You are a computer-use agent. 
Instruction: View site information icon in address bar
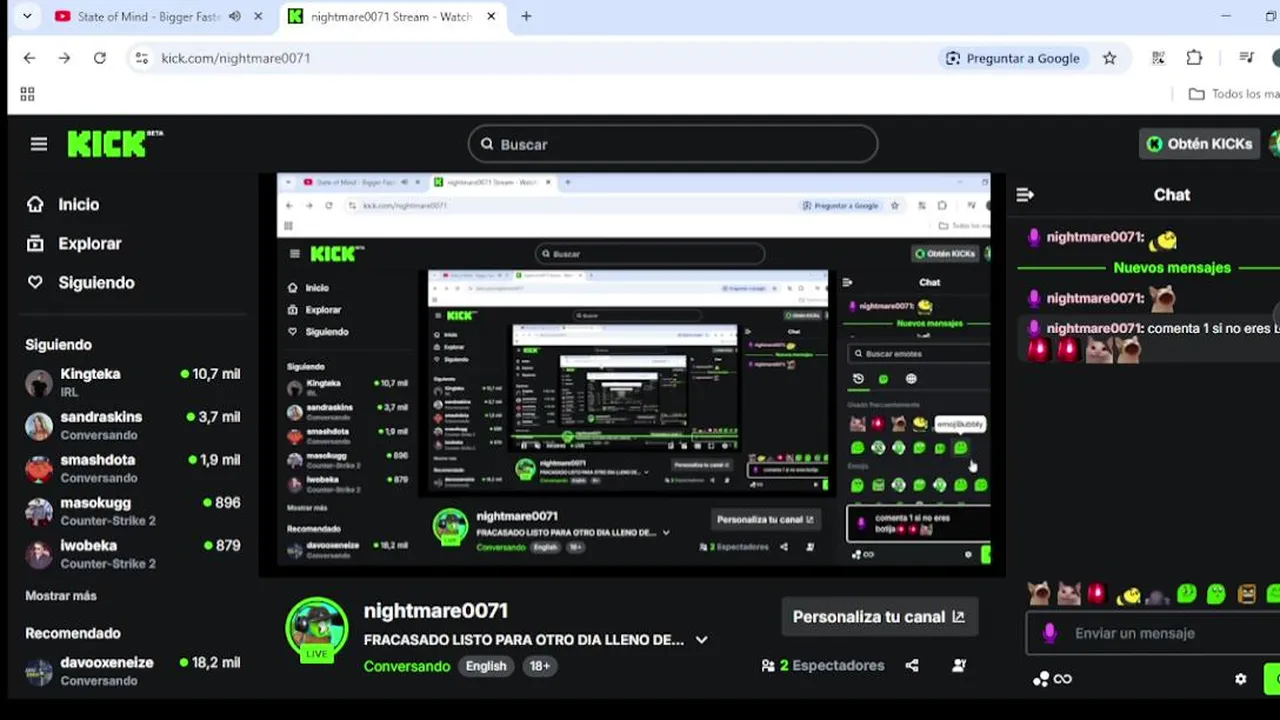coord(141,58)
